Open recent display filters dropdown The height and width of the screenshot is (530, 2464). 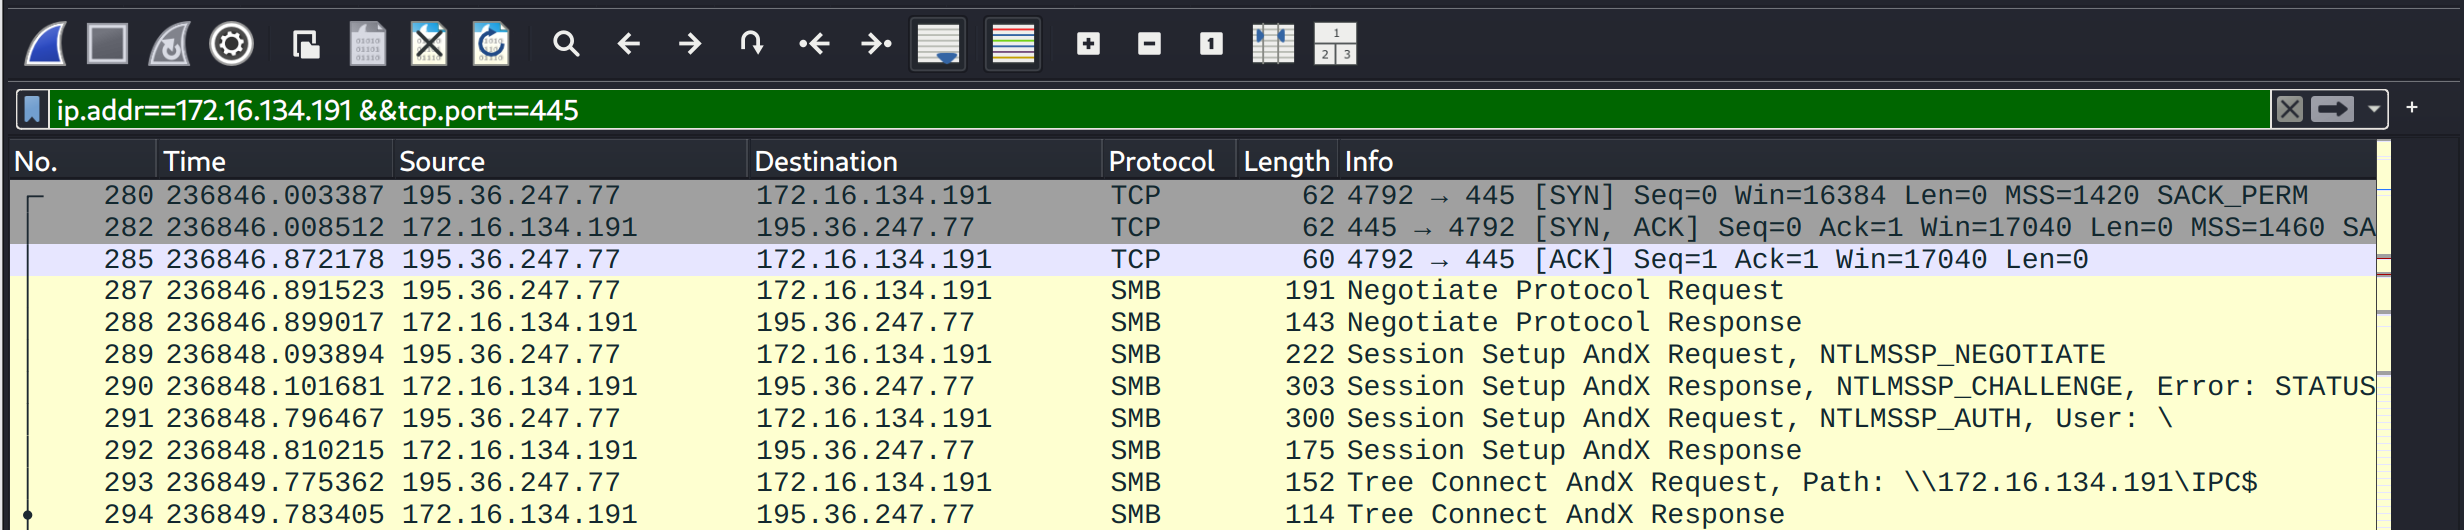2373,109
